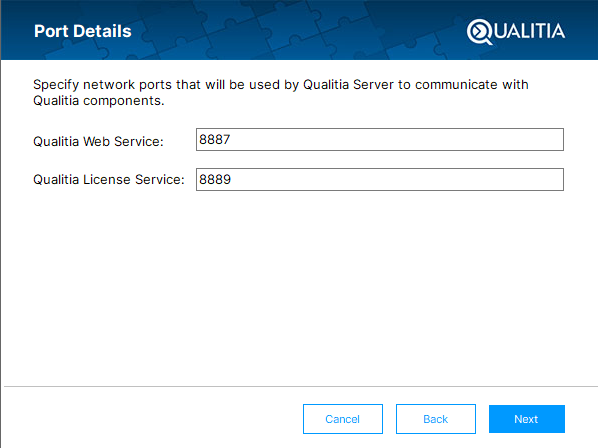This screenshot has width=598, height=448.
Task: Select the Qualitia License Service port field
Action: coord(380,180)
